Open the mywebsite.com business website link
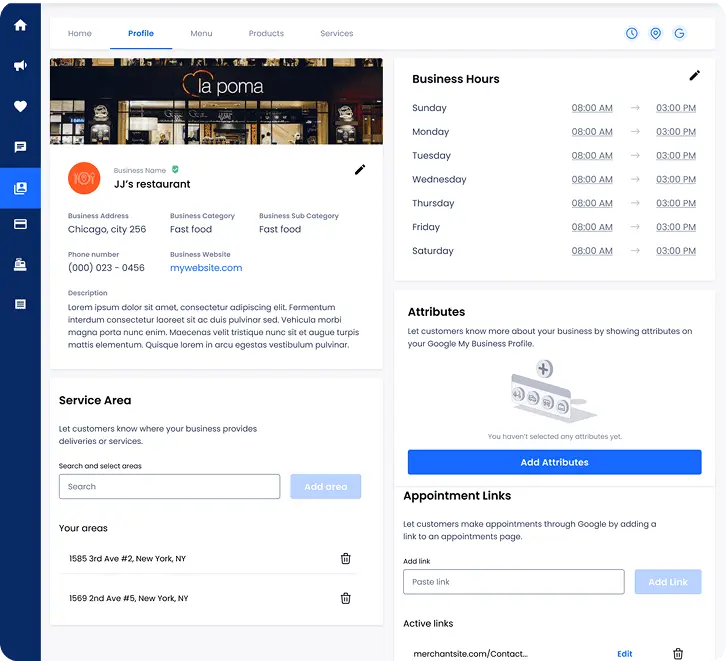Screen dimensions: 726x661 (x=206, y=268)
